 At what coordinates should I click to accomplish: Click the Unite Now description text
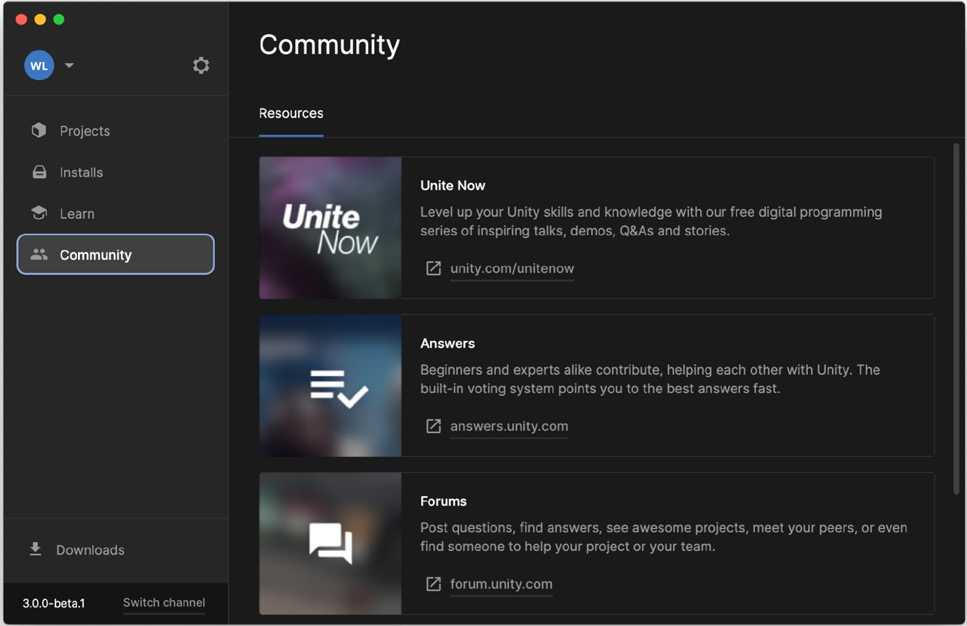click(651, 221)
